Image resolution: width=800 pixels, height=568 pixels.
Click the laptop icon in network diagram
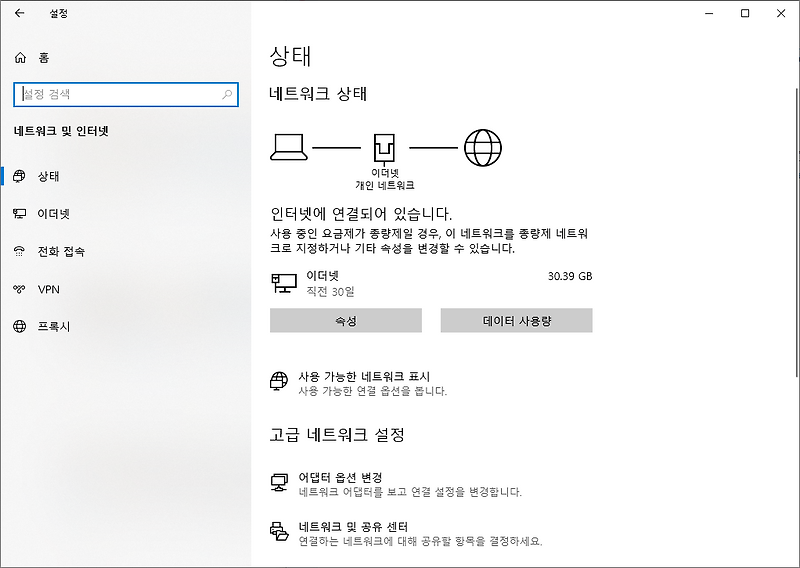tap(289, 147)
